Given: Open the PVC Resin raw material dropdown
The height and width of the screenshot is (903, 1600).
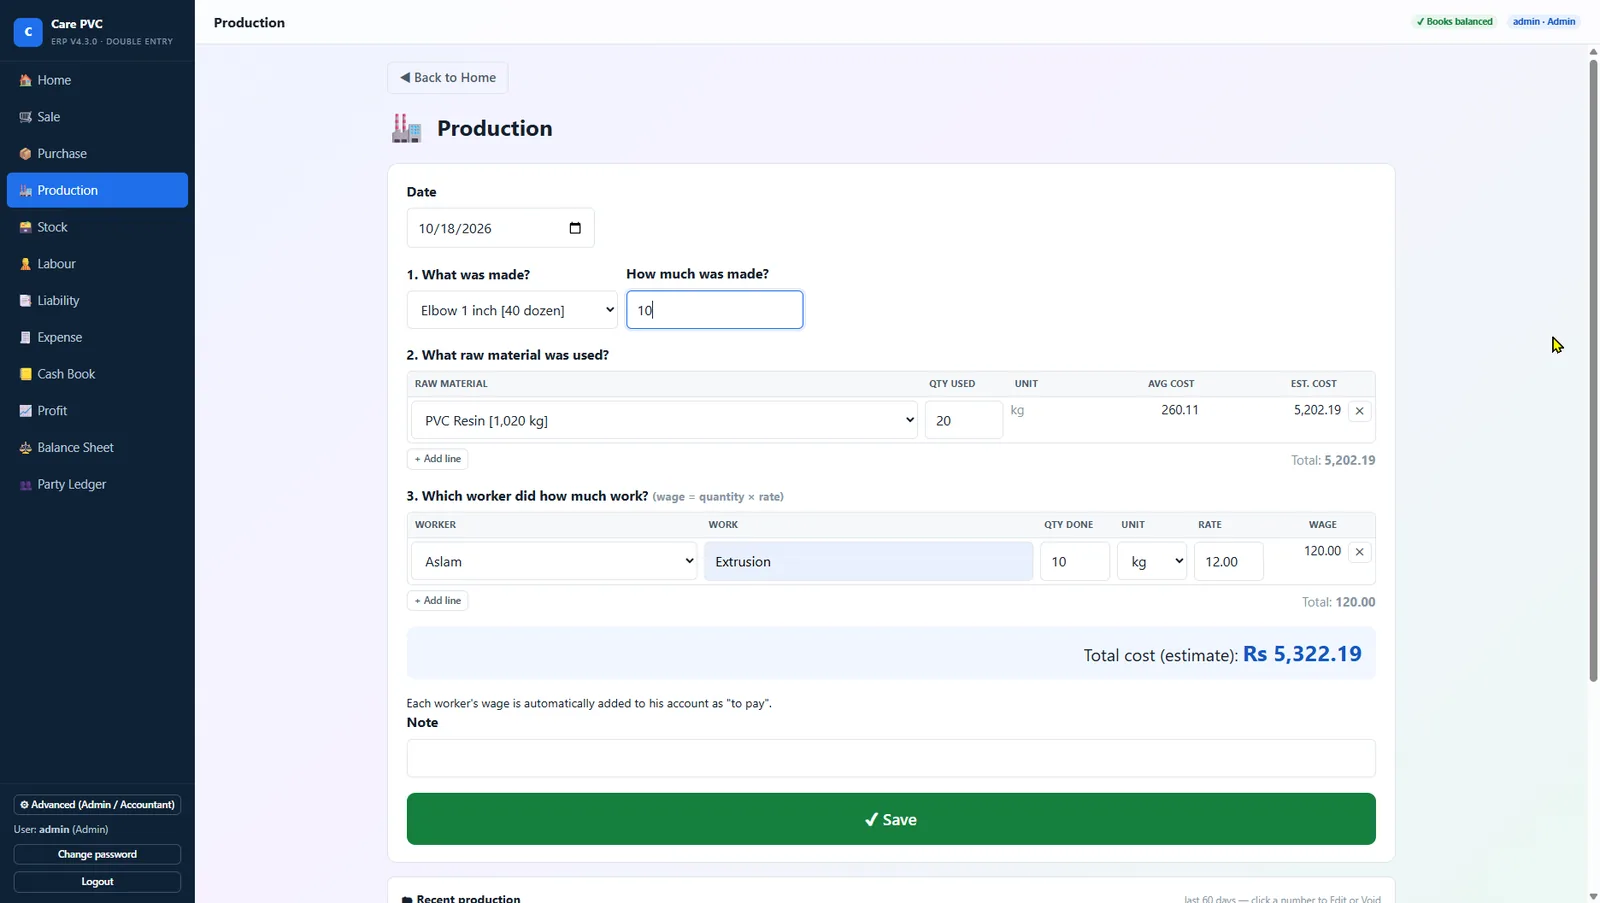Looking at the screenshot, I should pos(664,420).
